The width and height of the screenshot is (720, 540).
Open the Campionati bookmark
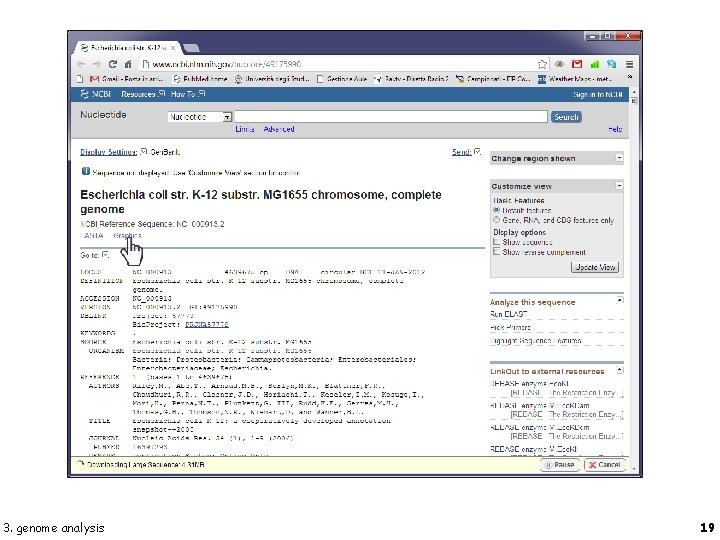point(493,79)
